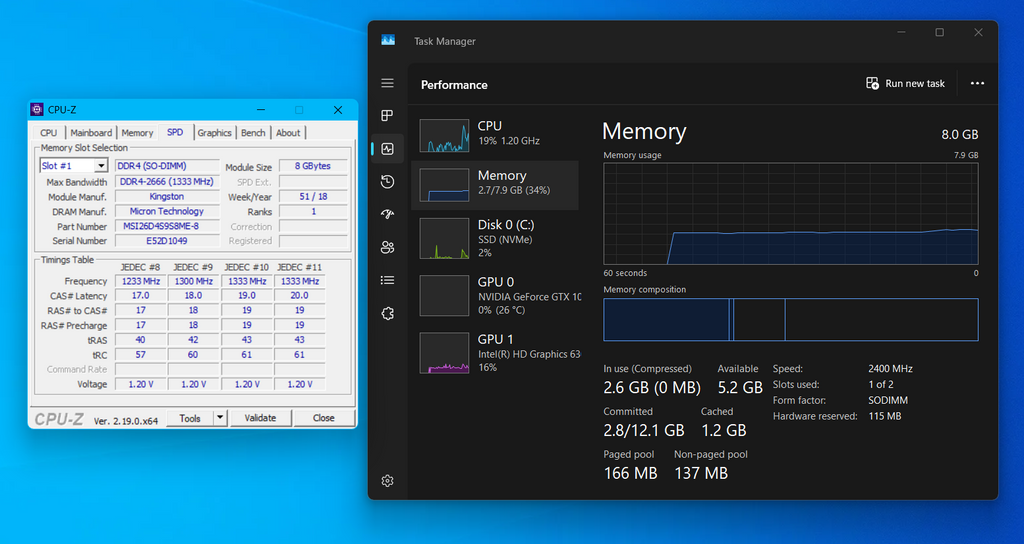Close the CPU-Z window via title bar X

[x=338, y=110]
